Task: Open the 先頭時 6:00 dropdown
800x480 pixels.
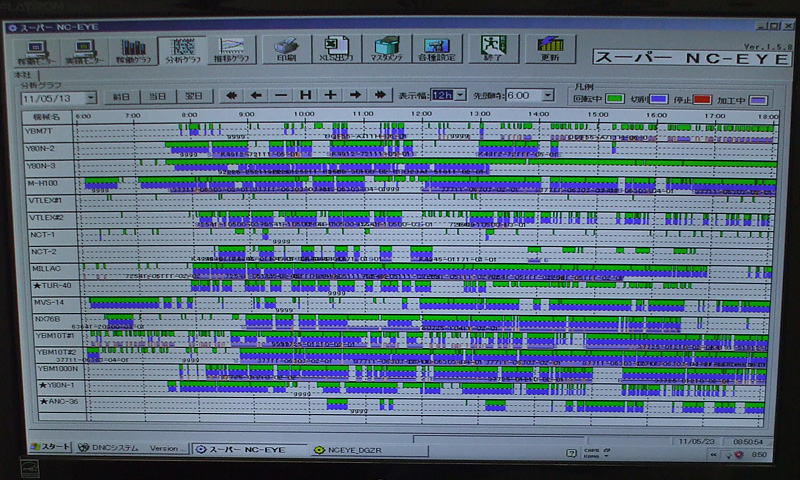Action: point(548,95)
